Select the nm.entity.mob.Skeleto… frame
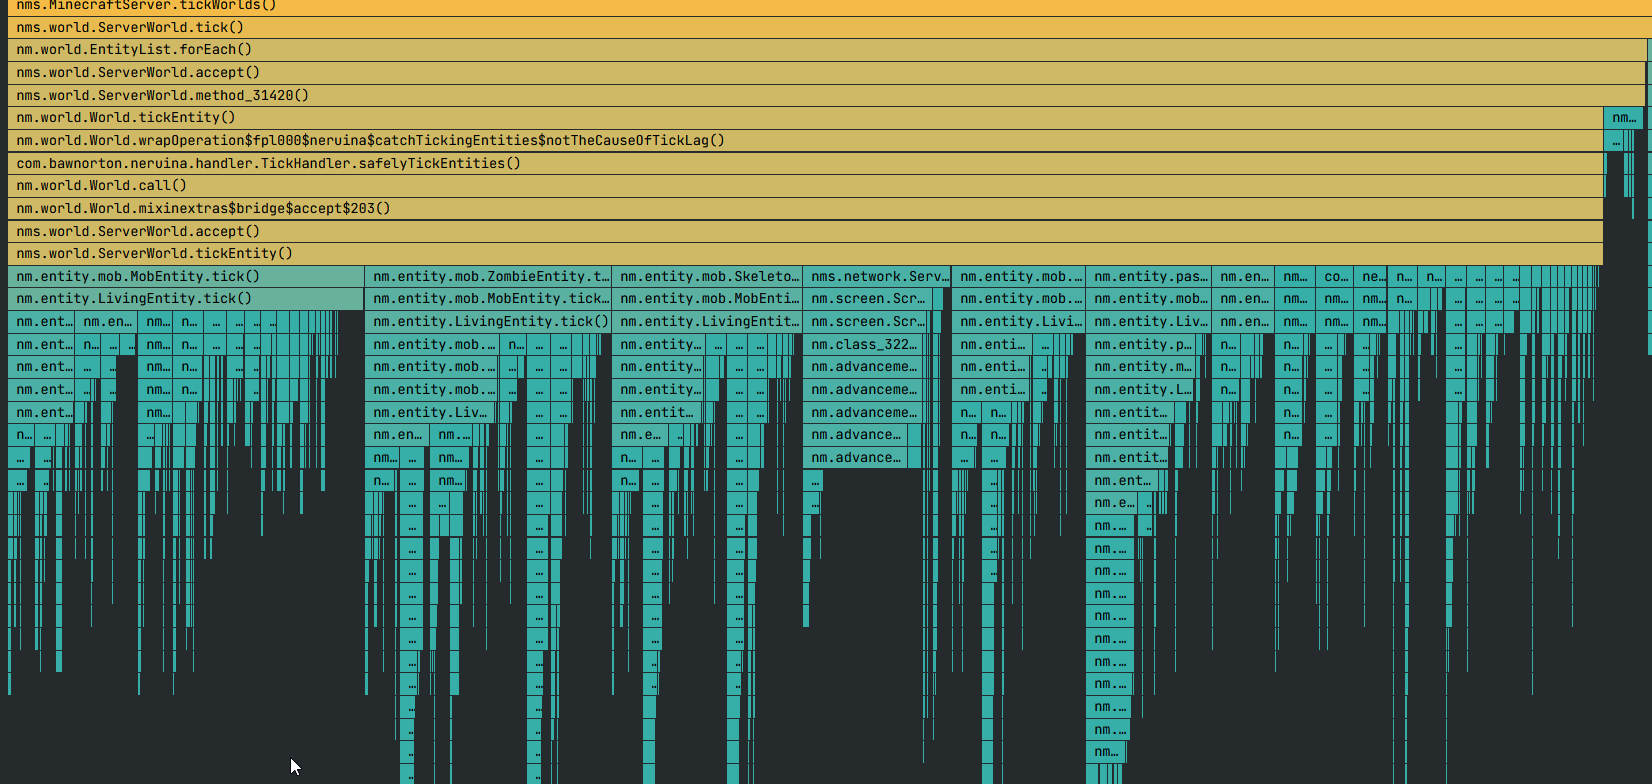The image size is (1652, 784). [707, 277]
